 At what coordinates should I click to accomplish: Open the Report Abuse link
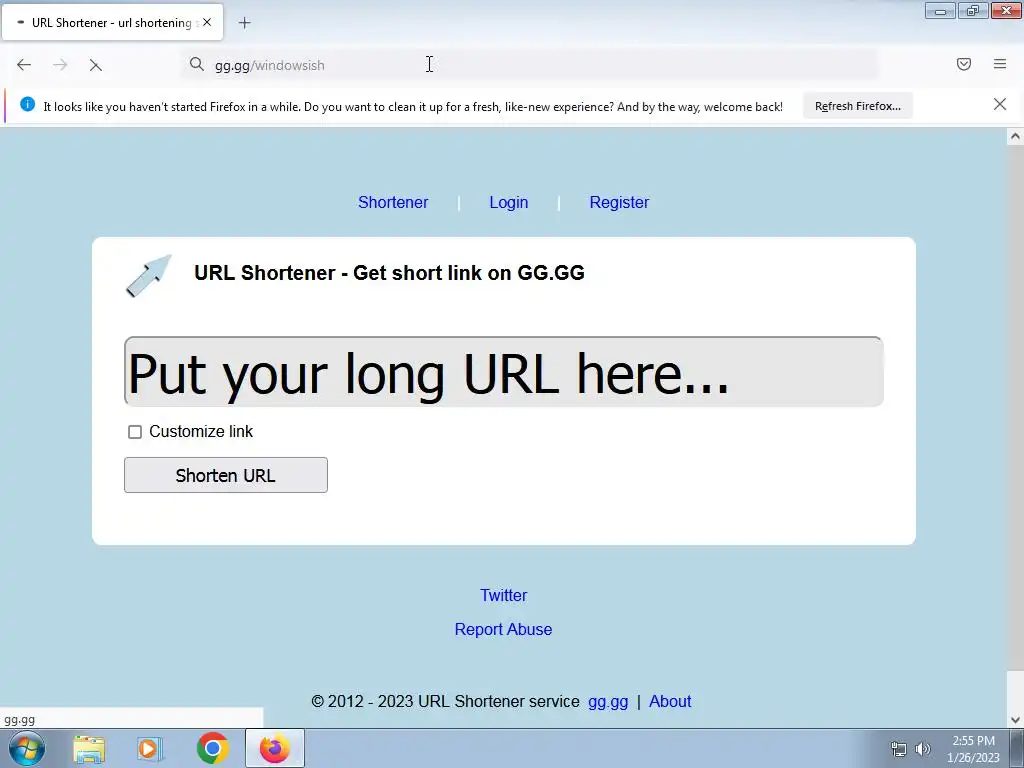click(504, 630)
